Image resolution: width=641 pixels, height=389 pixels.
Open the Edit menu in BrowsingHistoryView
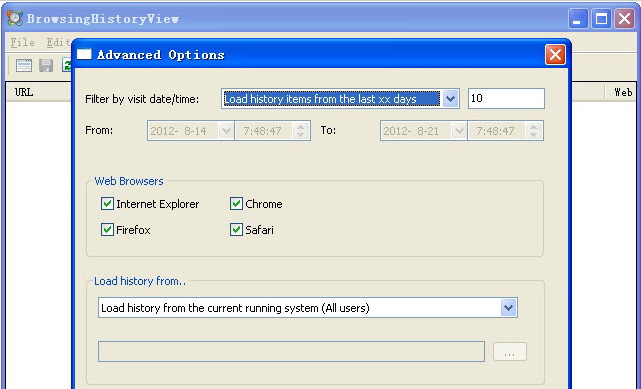(58, 42)
